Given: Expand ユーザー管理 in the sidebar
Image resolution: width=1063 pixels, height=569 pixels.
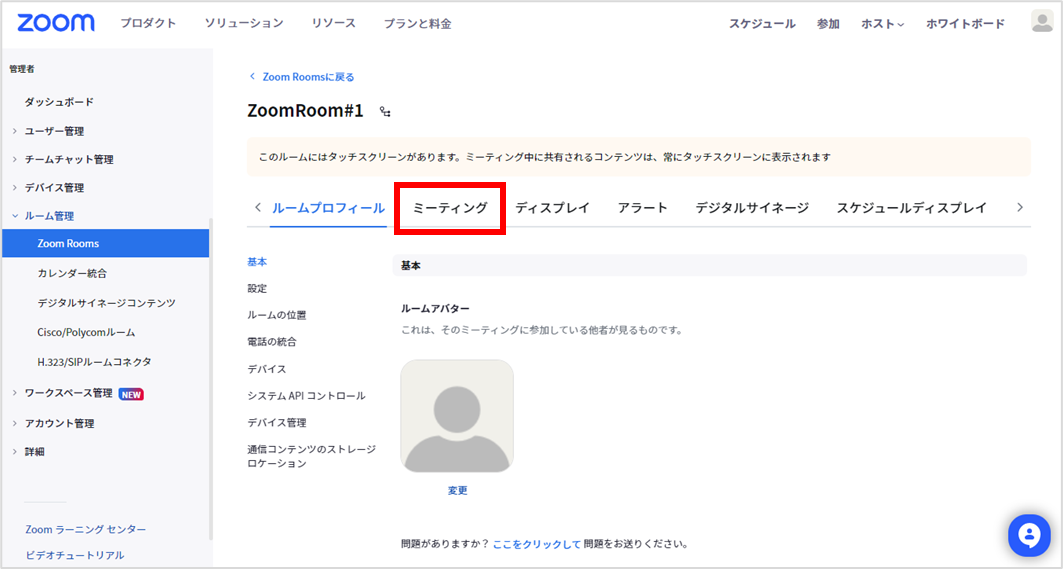Looking at the screenshot, I should tap(54, 131).
